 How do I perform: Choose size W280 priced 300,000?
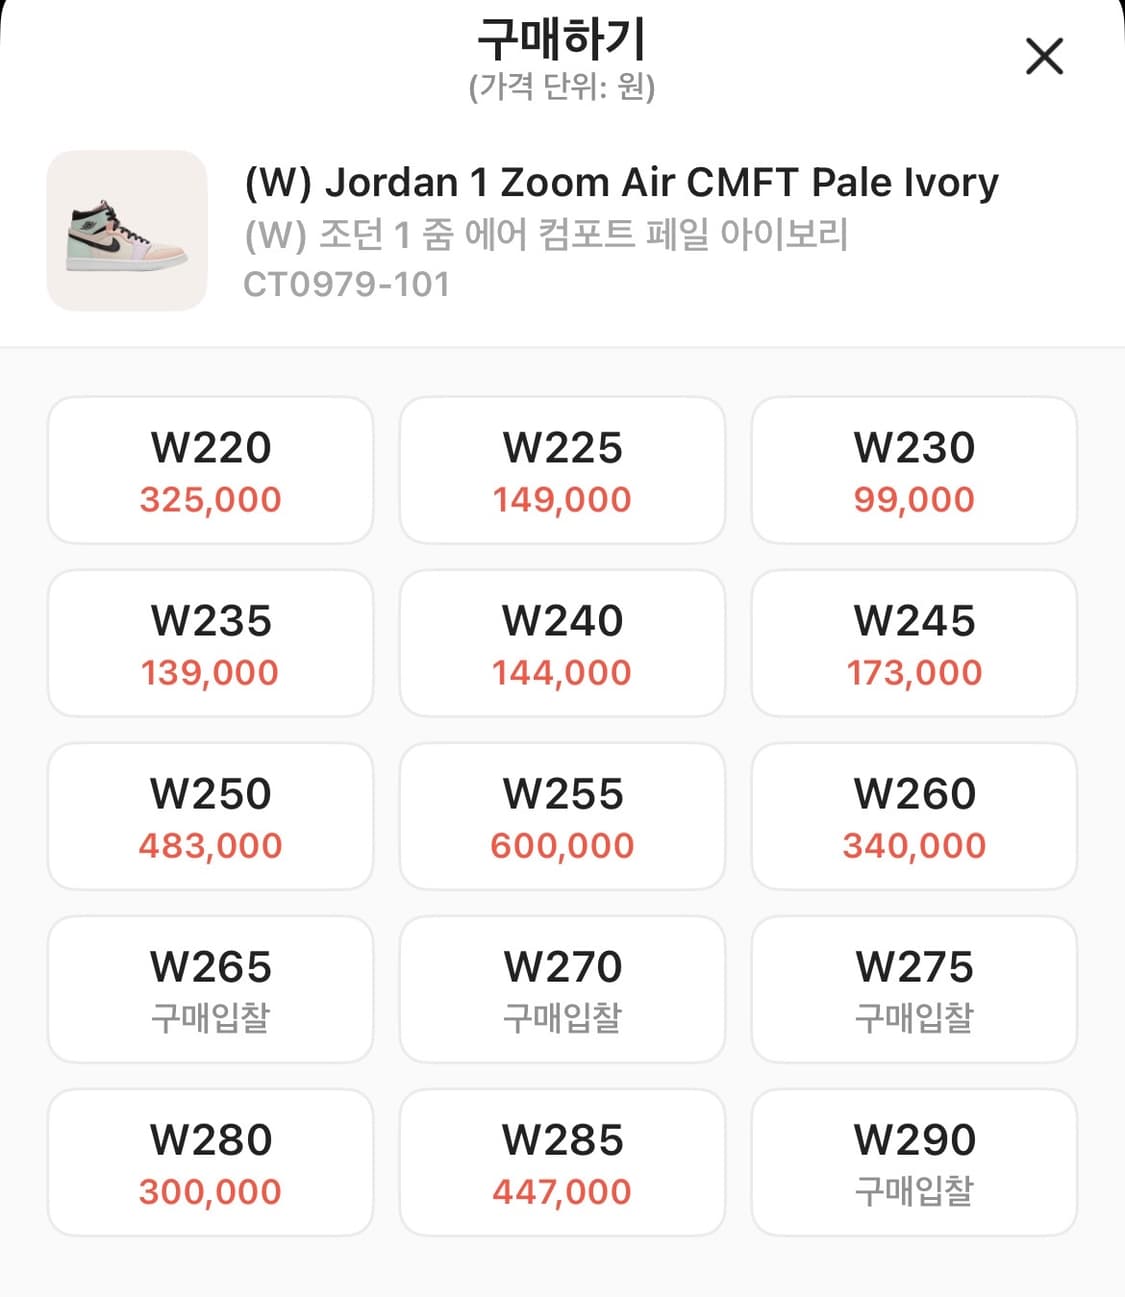click(x=210, y=1163)
